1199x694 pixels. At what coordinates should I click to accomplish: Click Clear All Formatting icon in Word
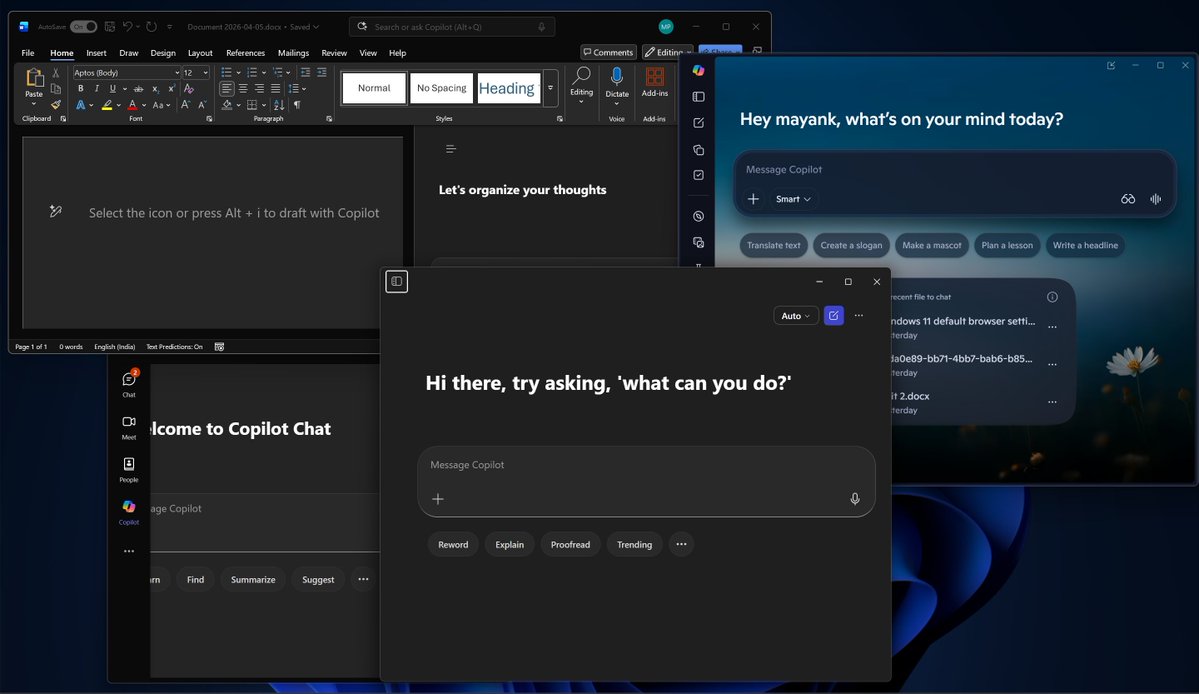click(x=189, y=89)
